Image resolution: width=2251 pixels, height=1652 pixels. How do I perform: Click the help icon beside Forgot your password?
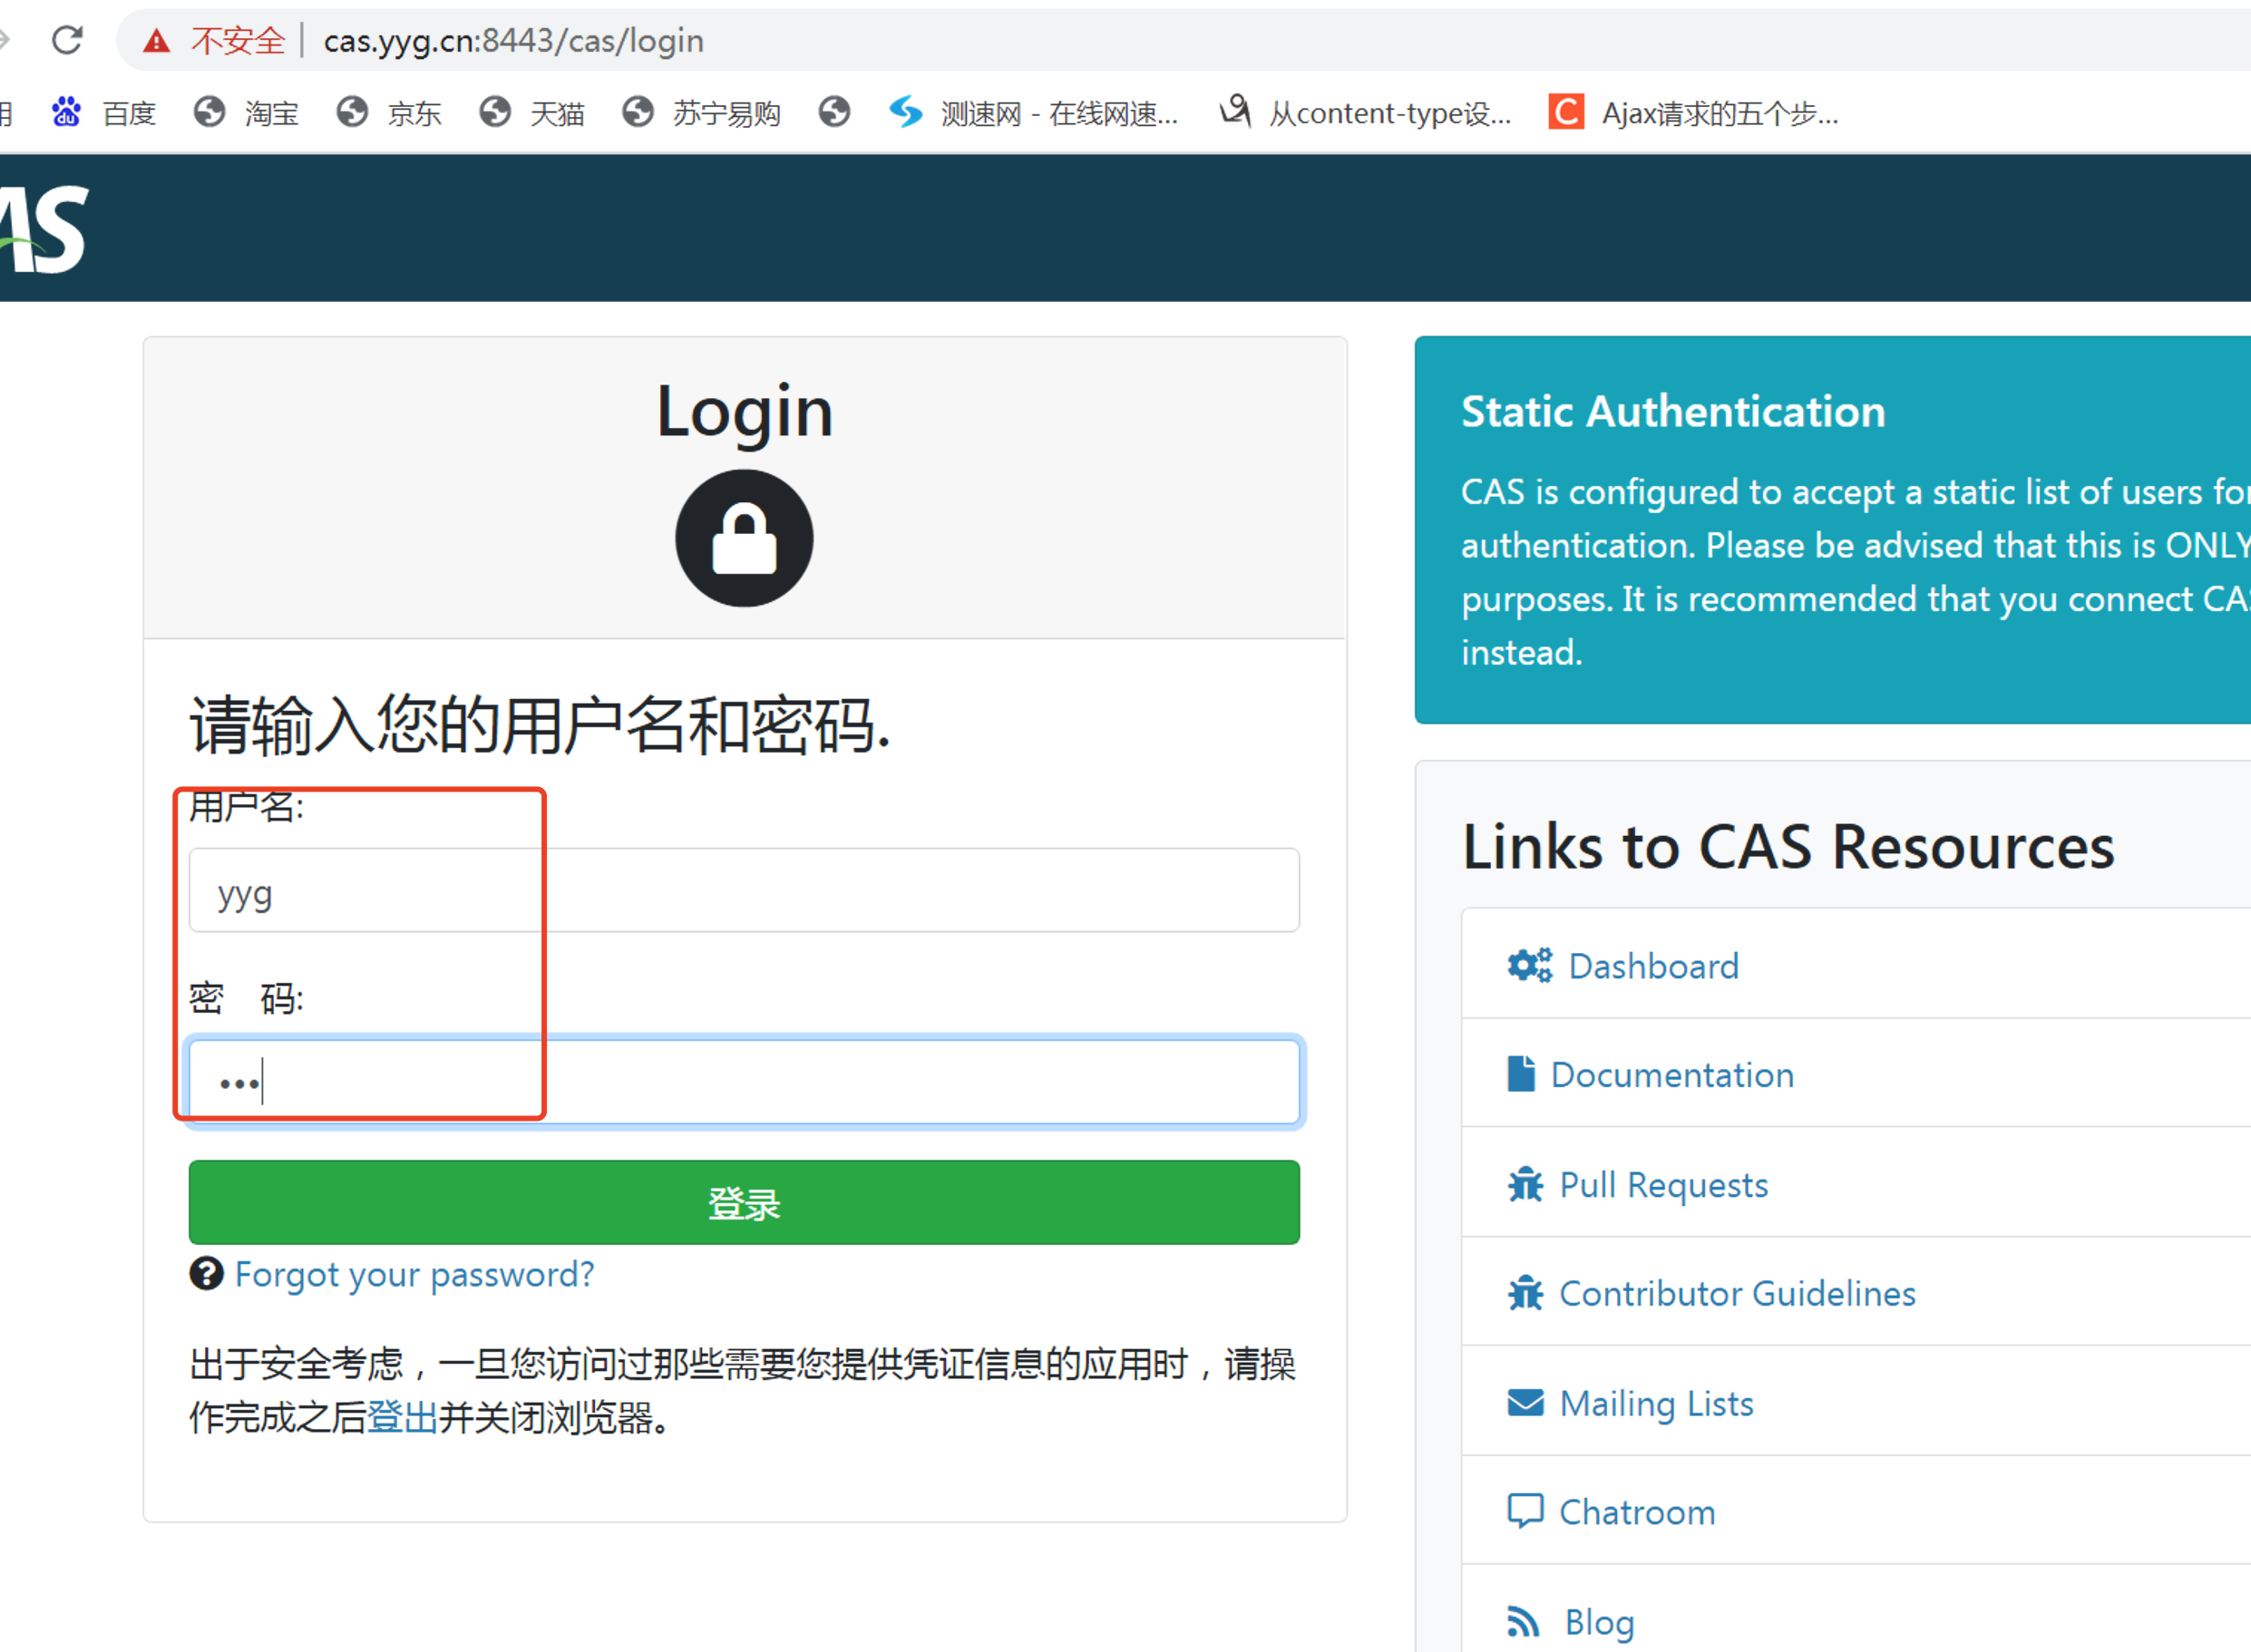click(204, 1274)
